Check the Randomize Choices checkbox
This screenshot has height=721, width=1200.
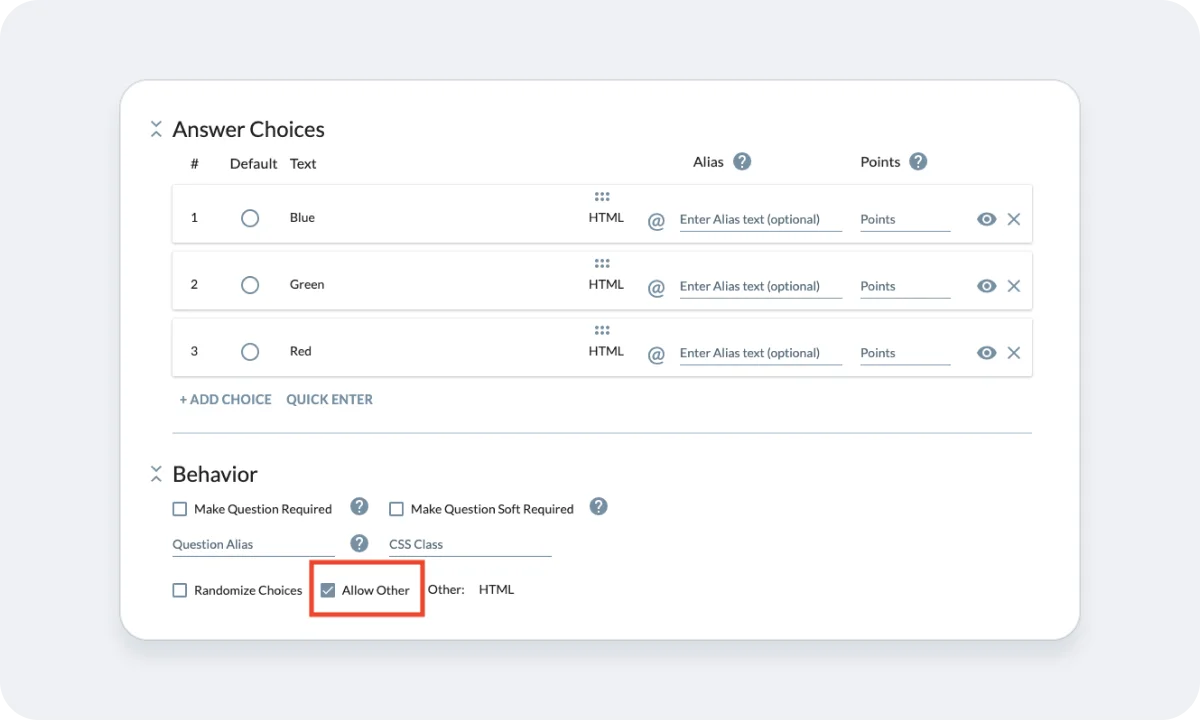coord(179,590)
